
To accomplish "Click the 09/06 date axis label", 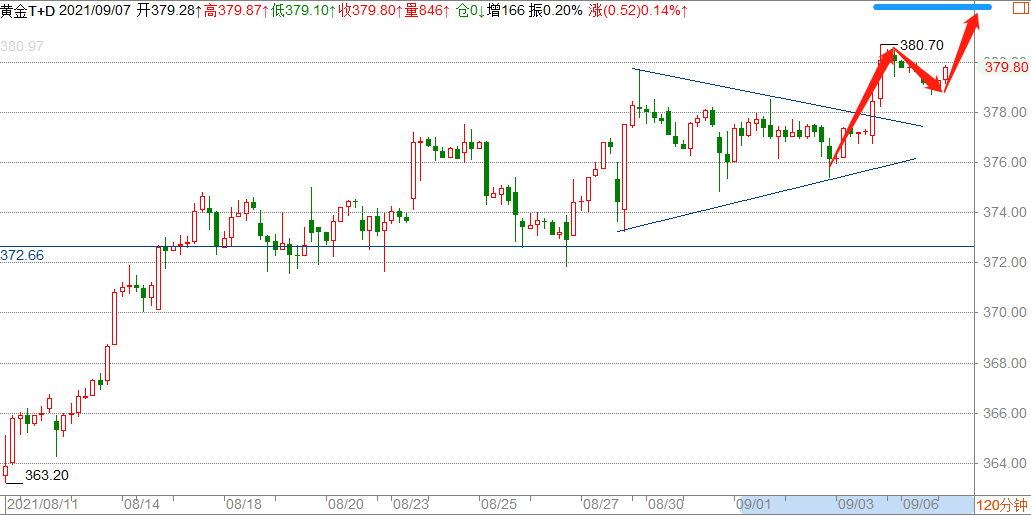I will 919,505.
